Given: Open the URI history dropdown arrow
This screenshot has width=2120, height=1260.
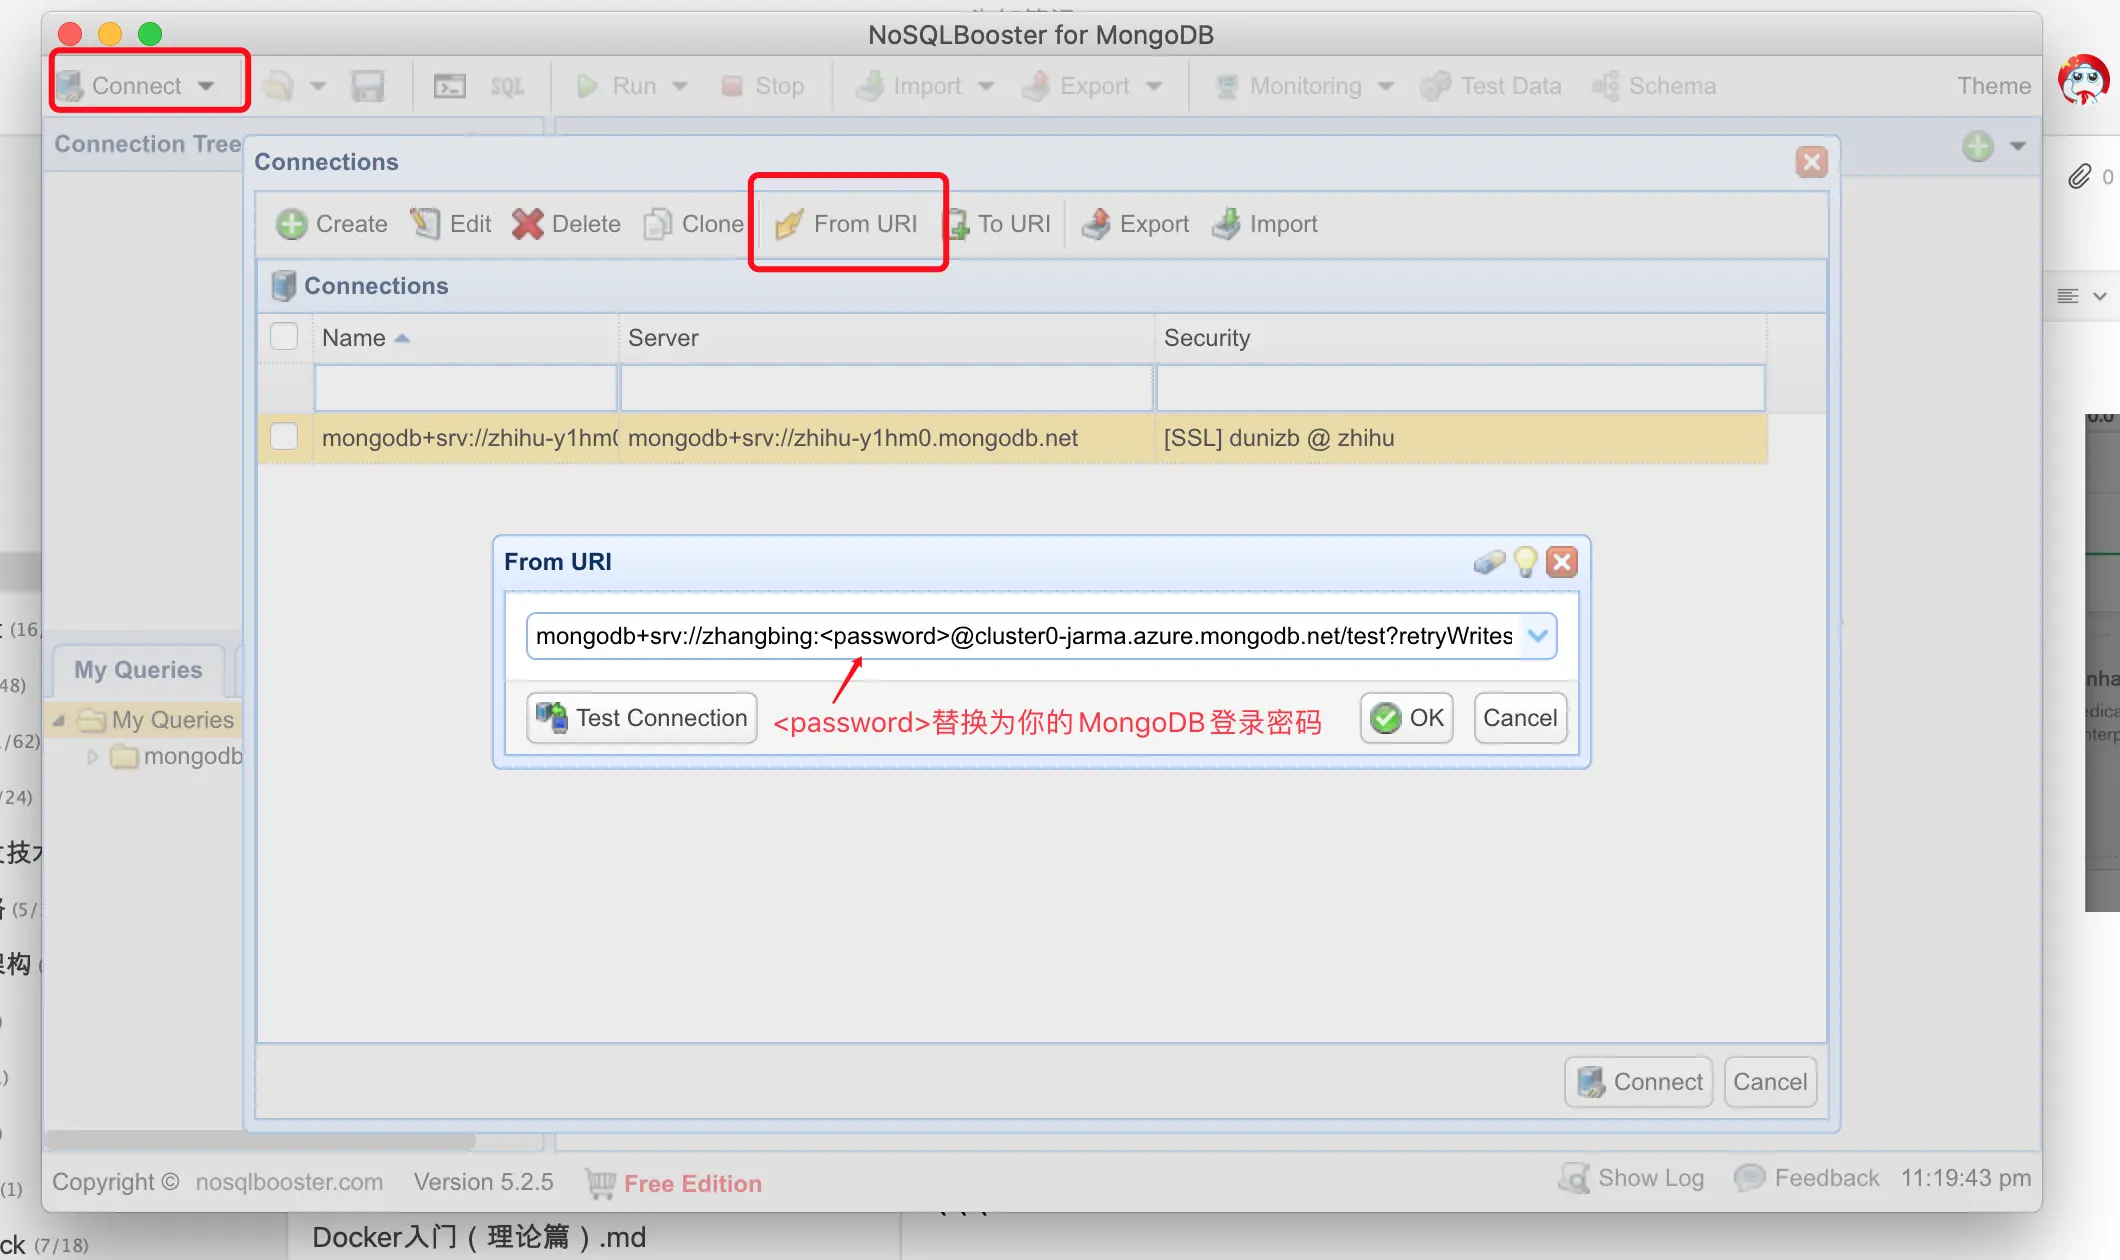Looking at the screenshot, I should tap(1537, 636).
